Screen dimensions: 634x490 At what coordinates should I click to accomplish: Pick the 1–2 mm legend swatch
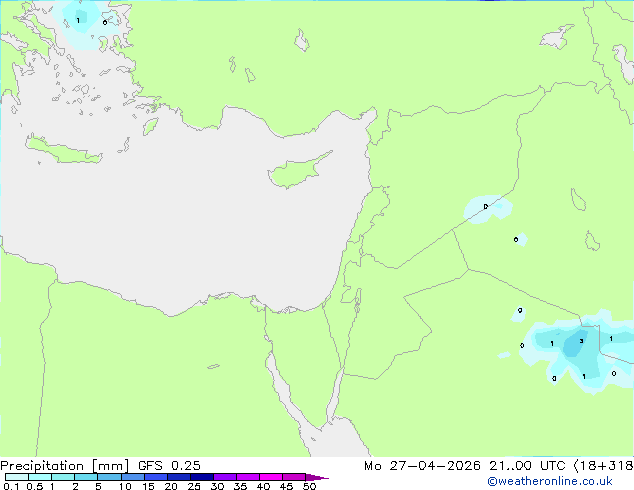click(x=63, y=477)
